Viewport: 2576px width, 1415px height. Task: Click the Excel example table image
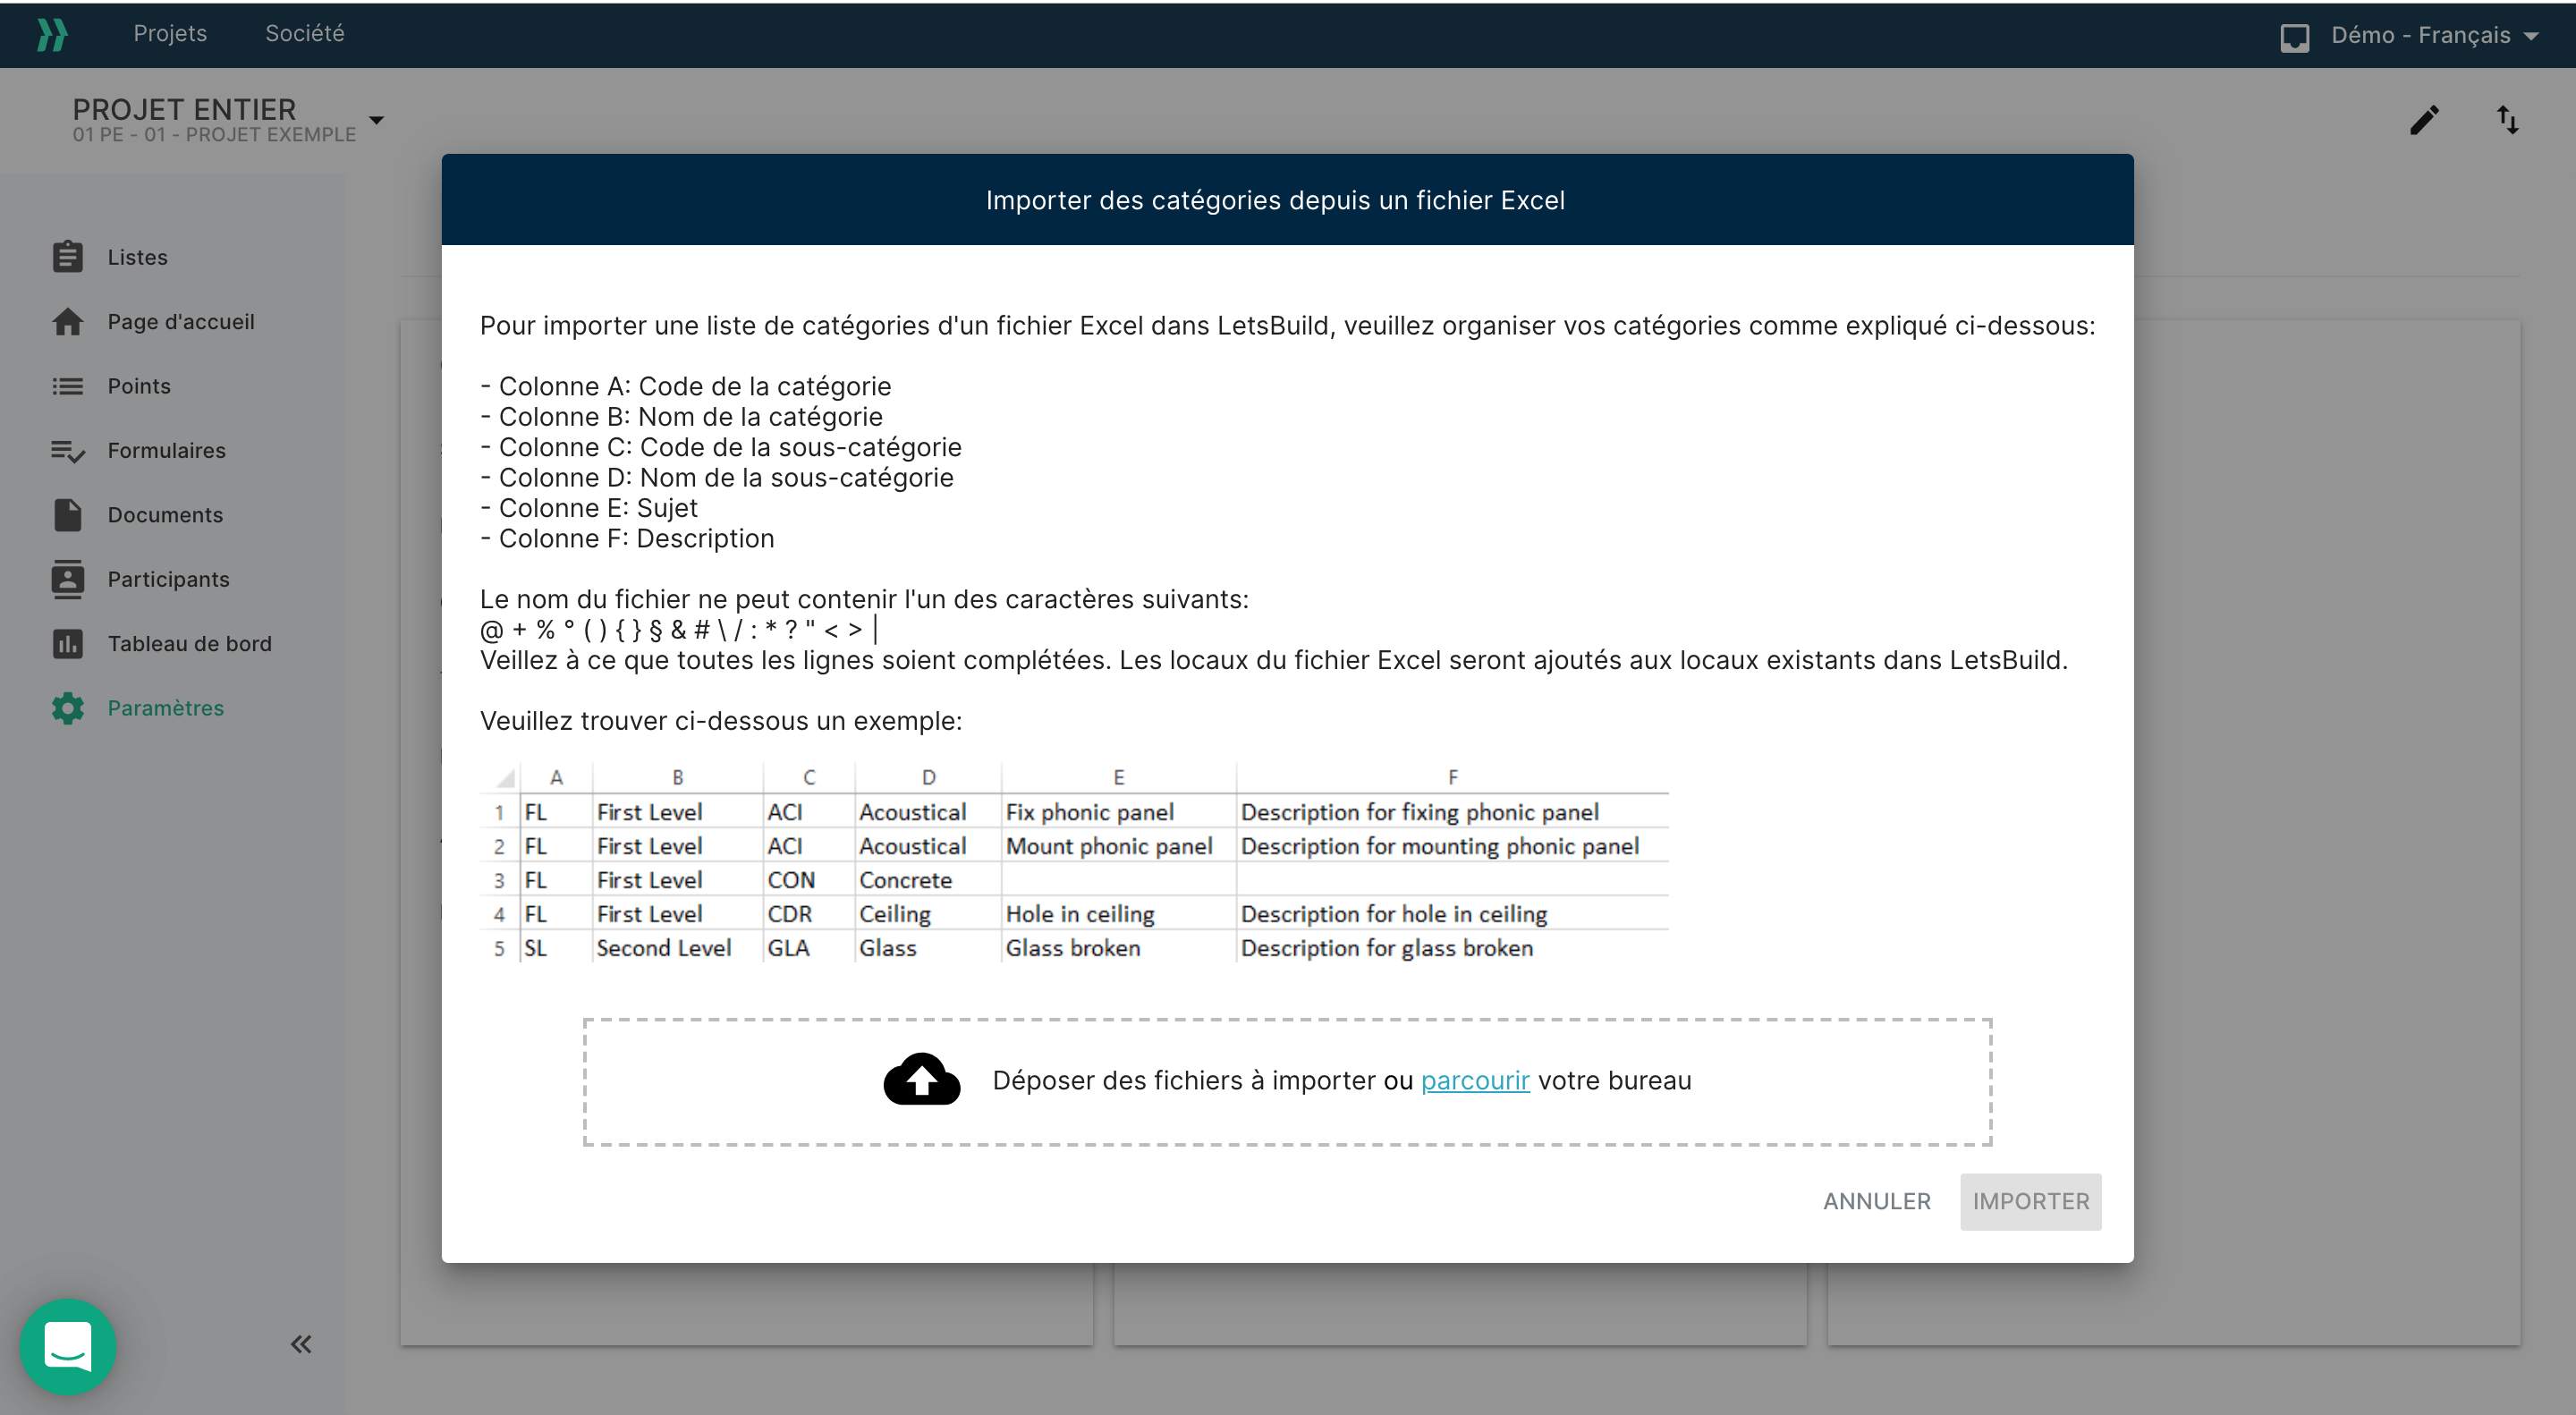coord(1074,863)
